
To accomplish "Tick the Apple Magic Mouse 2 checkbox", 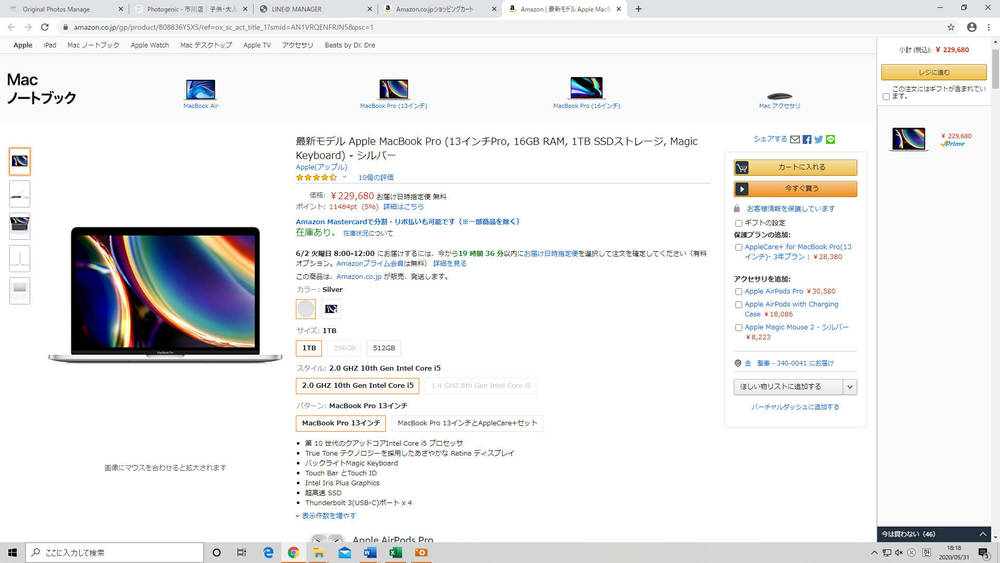I will pyautogui.click(x=739, y=328).
